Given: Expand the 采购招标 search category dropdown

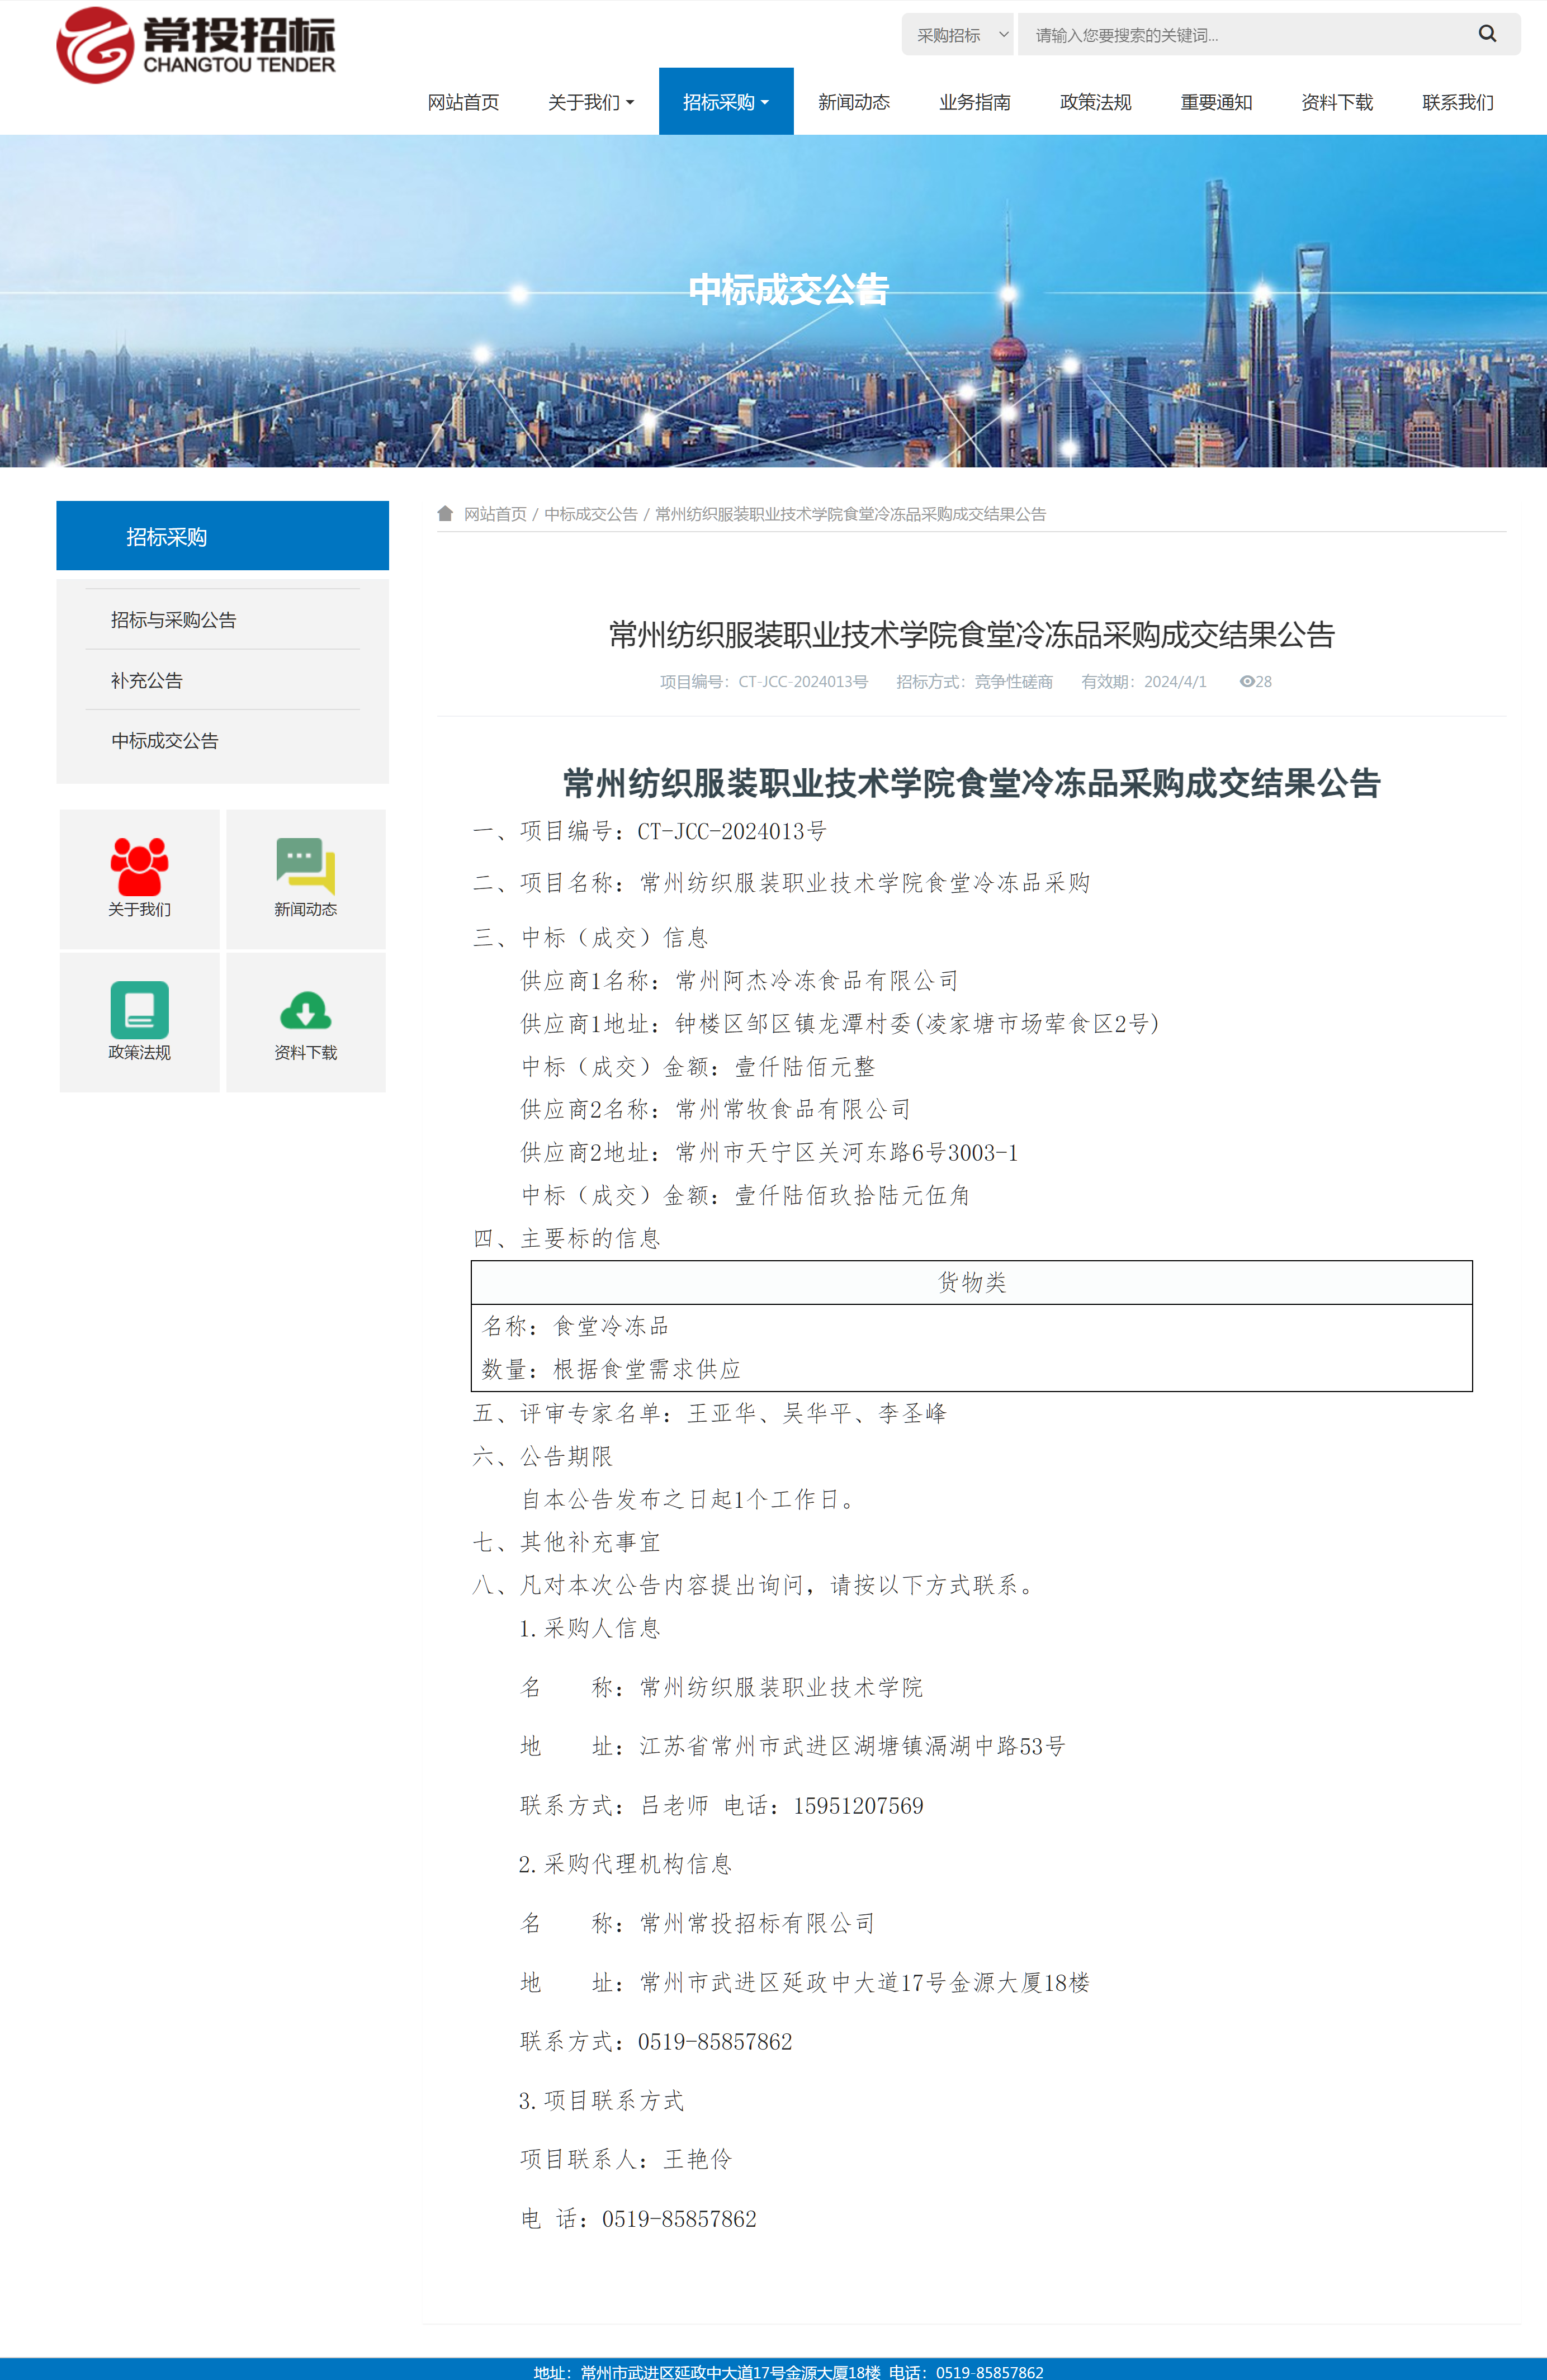Looking at the screenshot, I should tap(958, 35).
